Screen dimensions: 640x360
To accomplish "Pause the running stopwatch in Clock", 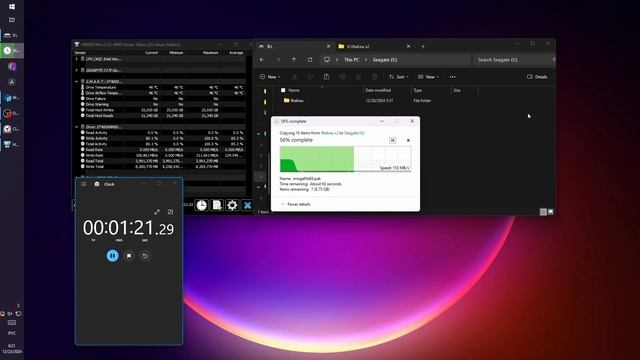I will point(113,256).
